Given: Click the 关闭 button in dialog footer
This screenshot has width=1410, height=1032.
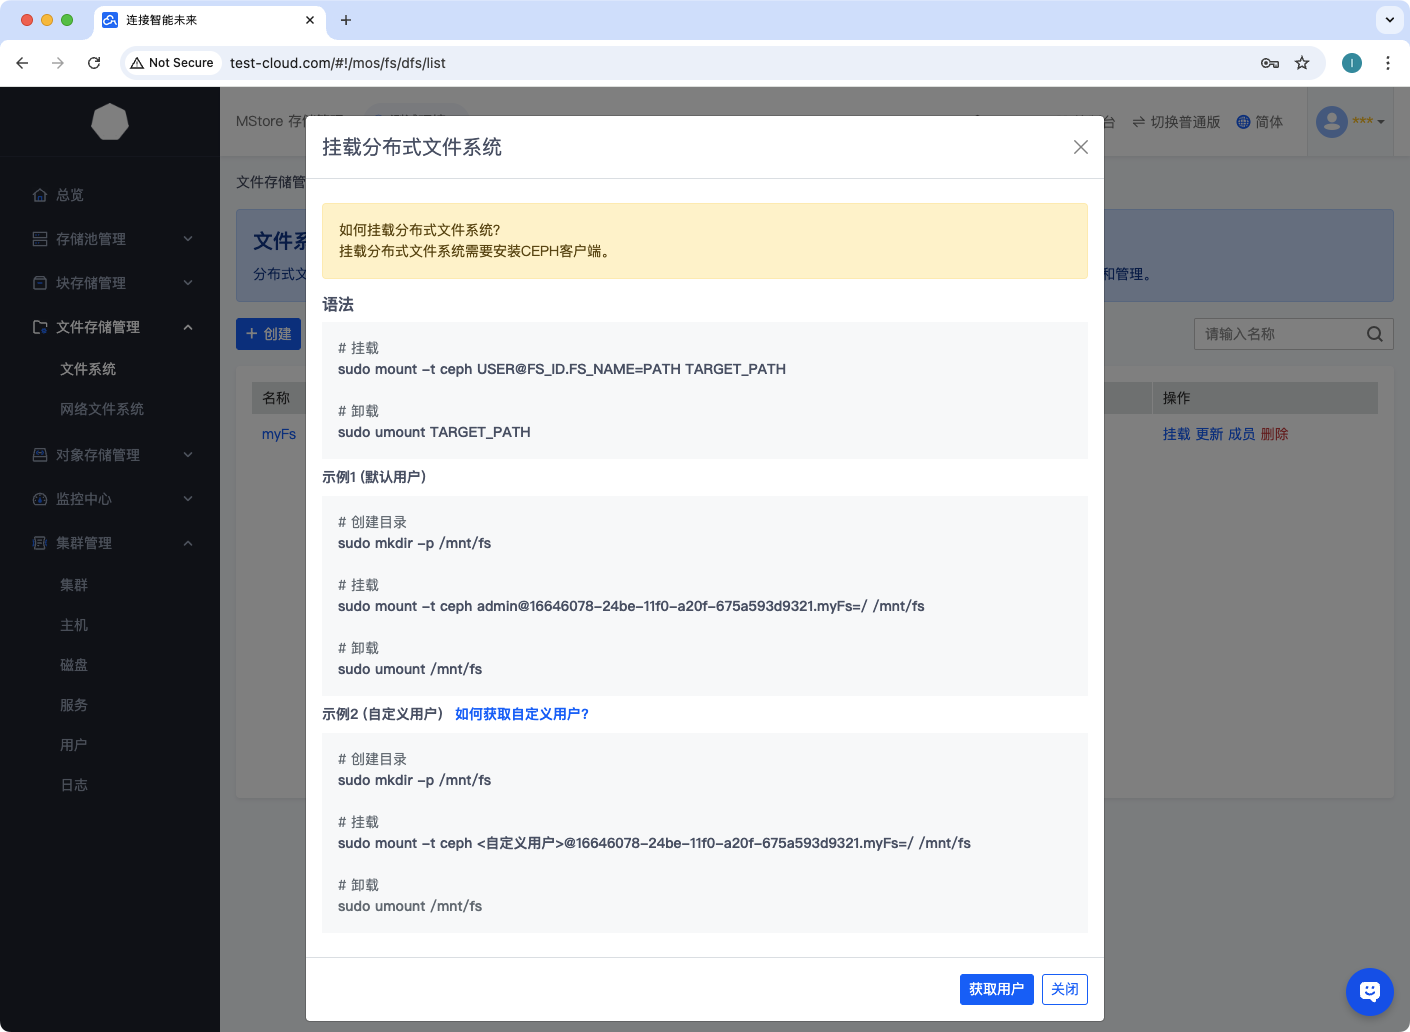Looking at the screenshot, I should point(1064,989).
